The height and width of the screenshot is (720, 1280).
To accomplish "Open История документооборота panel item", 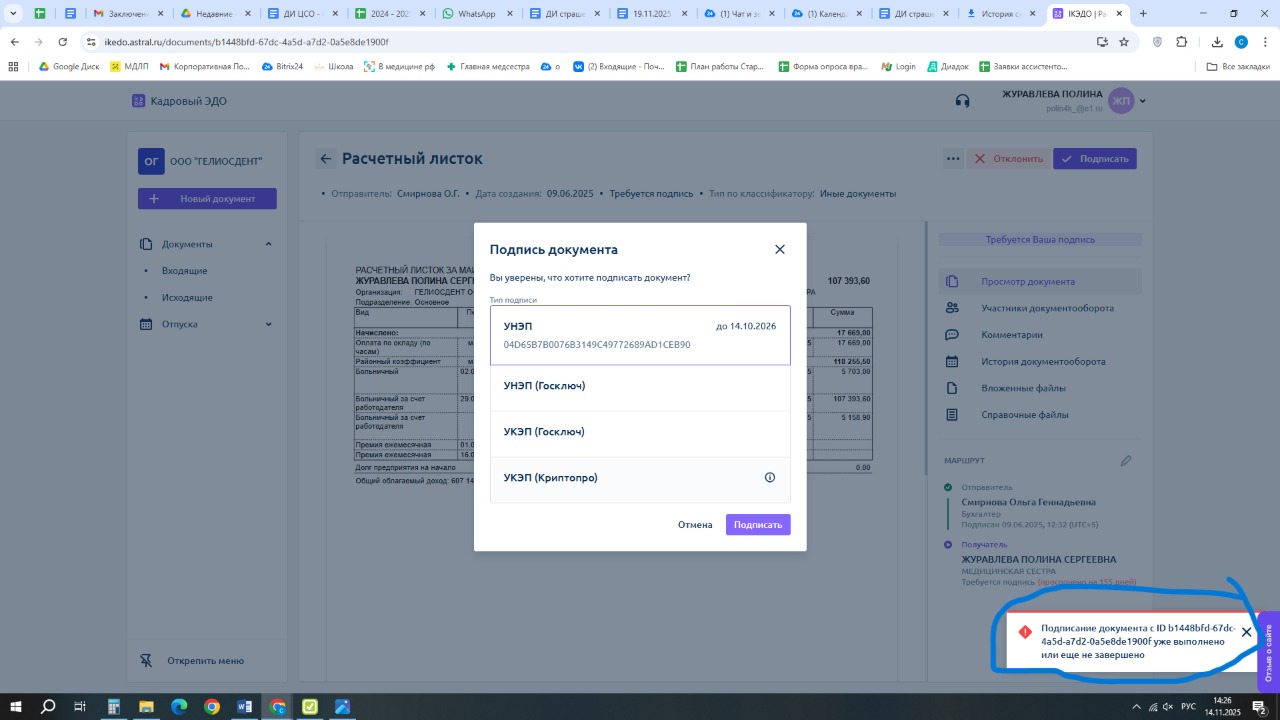I will (x=1043, y=362).
